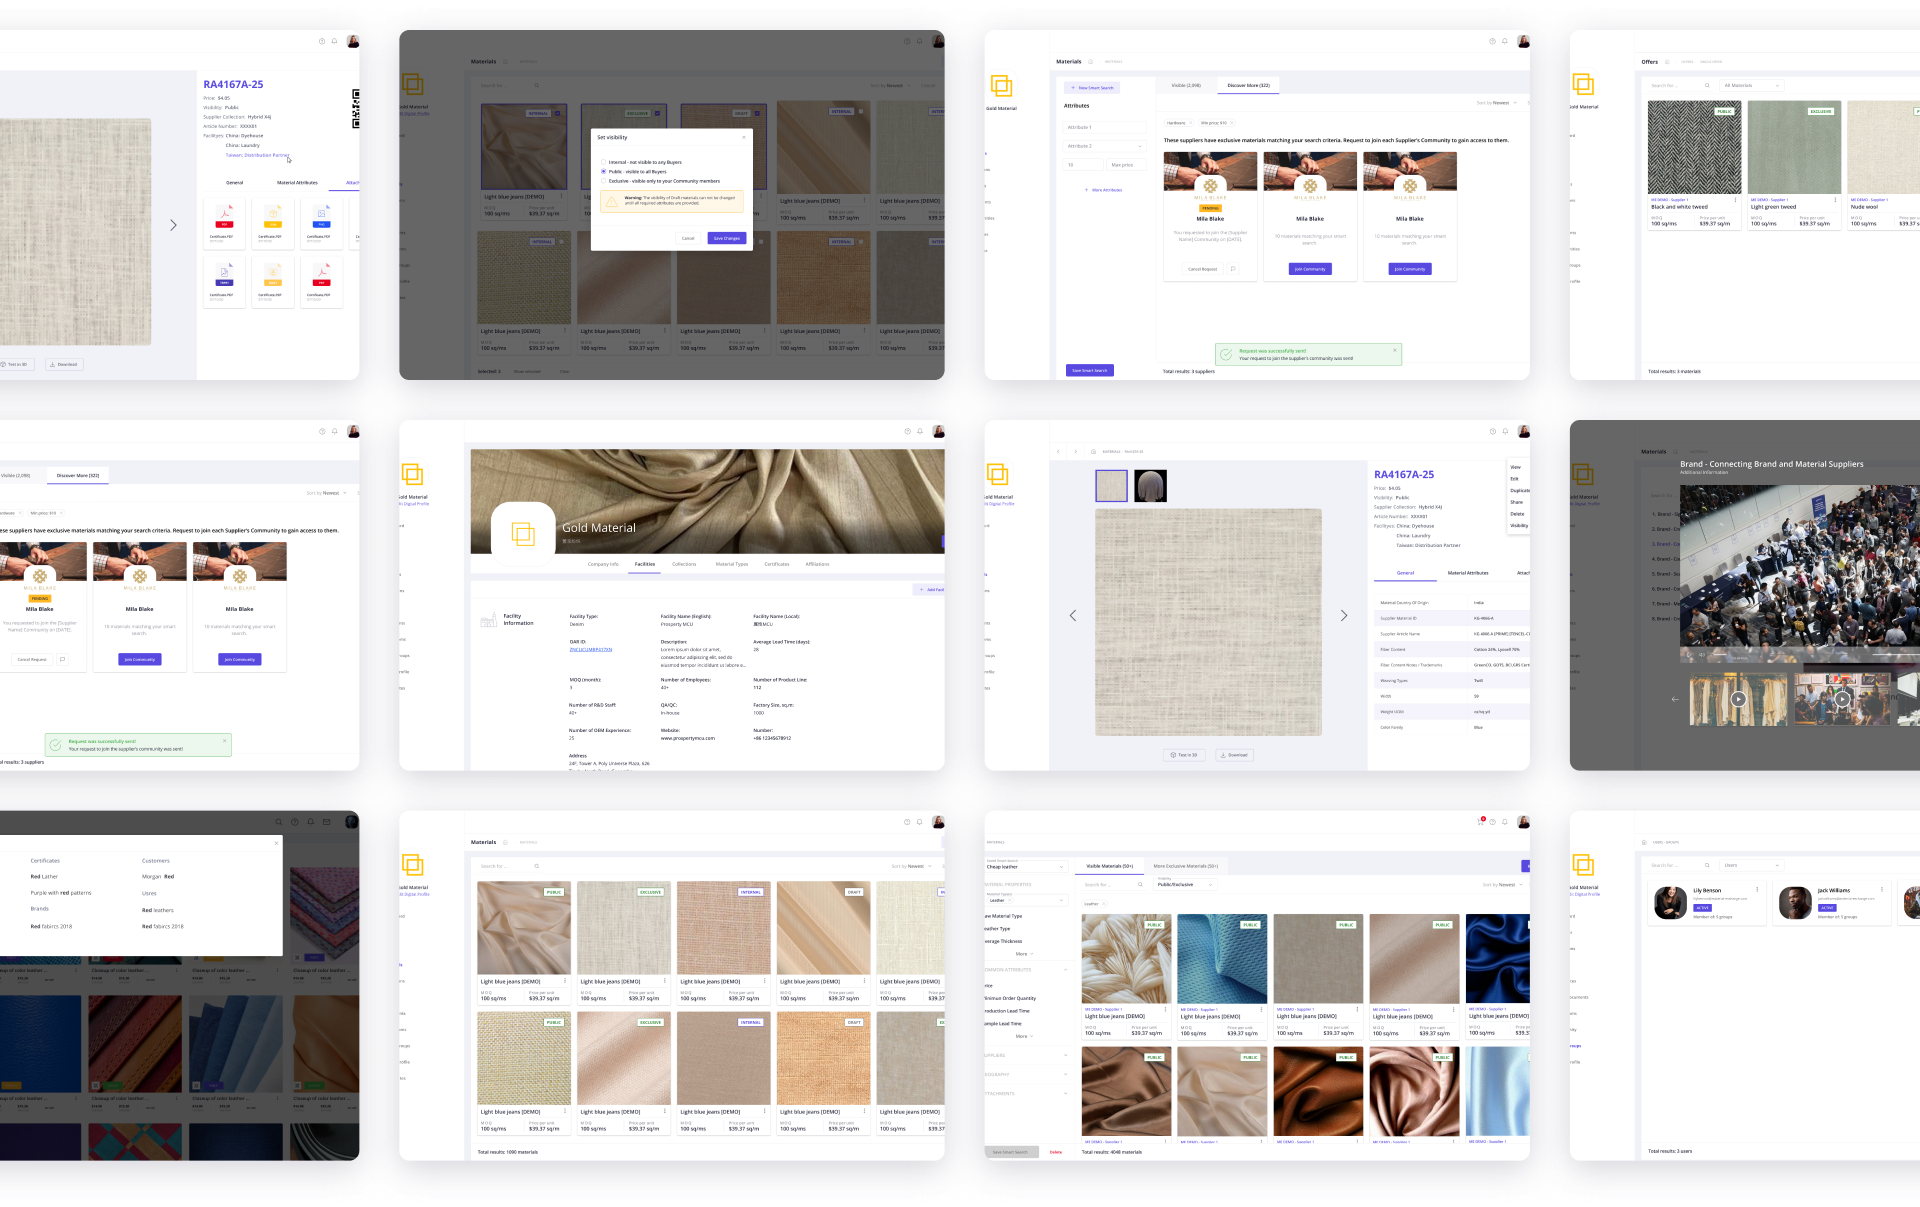Click Save changes in Set visibility dialog
The image size is (1920, 1207).
727,238
